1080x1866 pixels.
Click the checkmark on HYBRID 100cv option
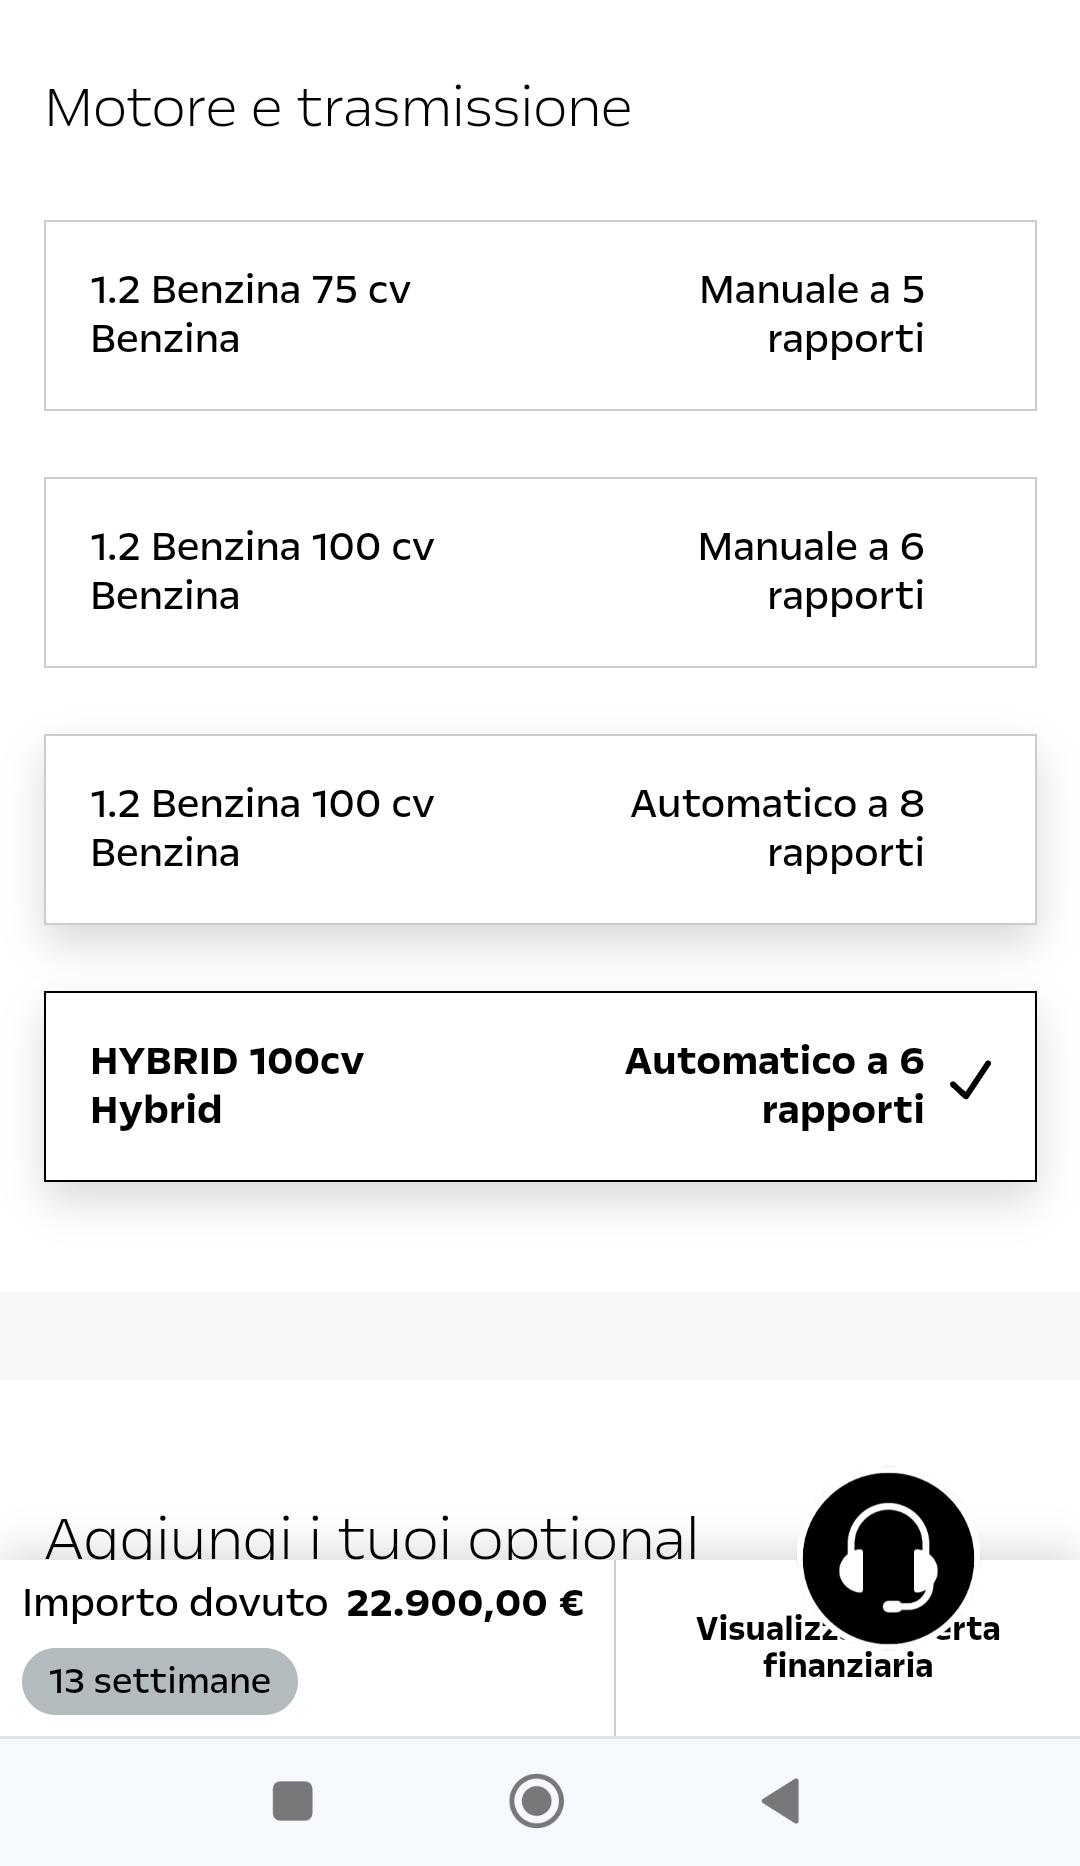click(970, 1080)
